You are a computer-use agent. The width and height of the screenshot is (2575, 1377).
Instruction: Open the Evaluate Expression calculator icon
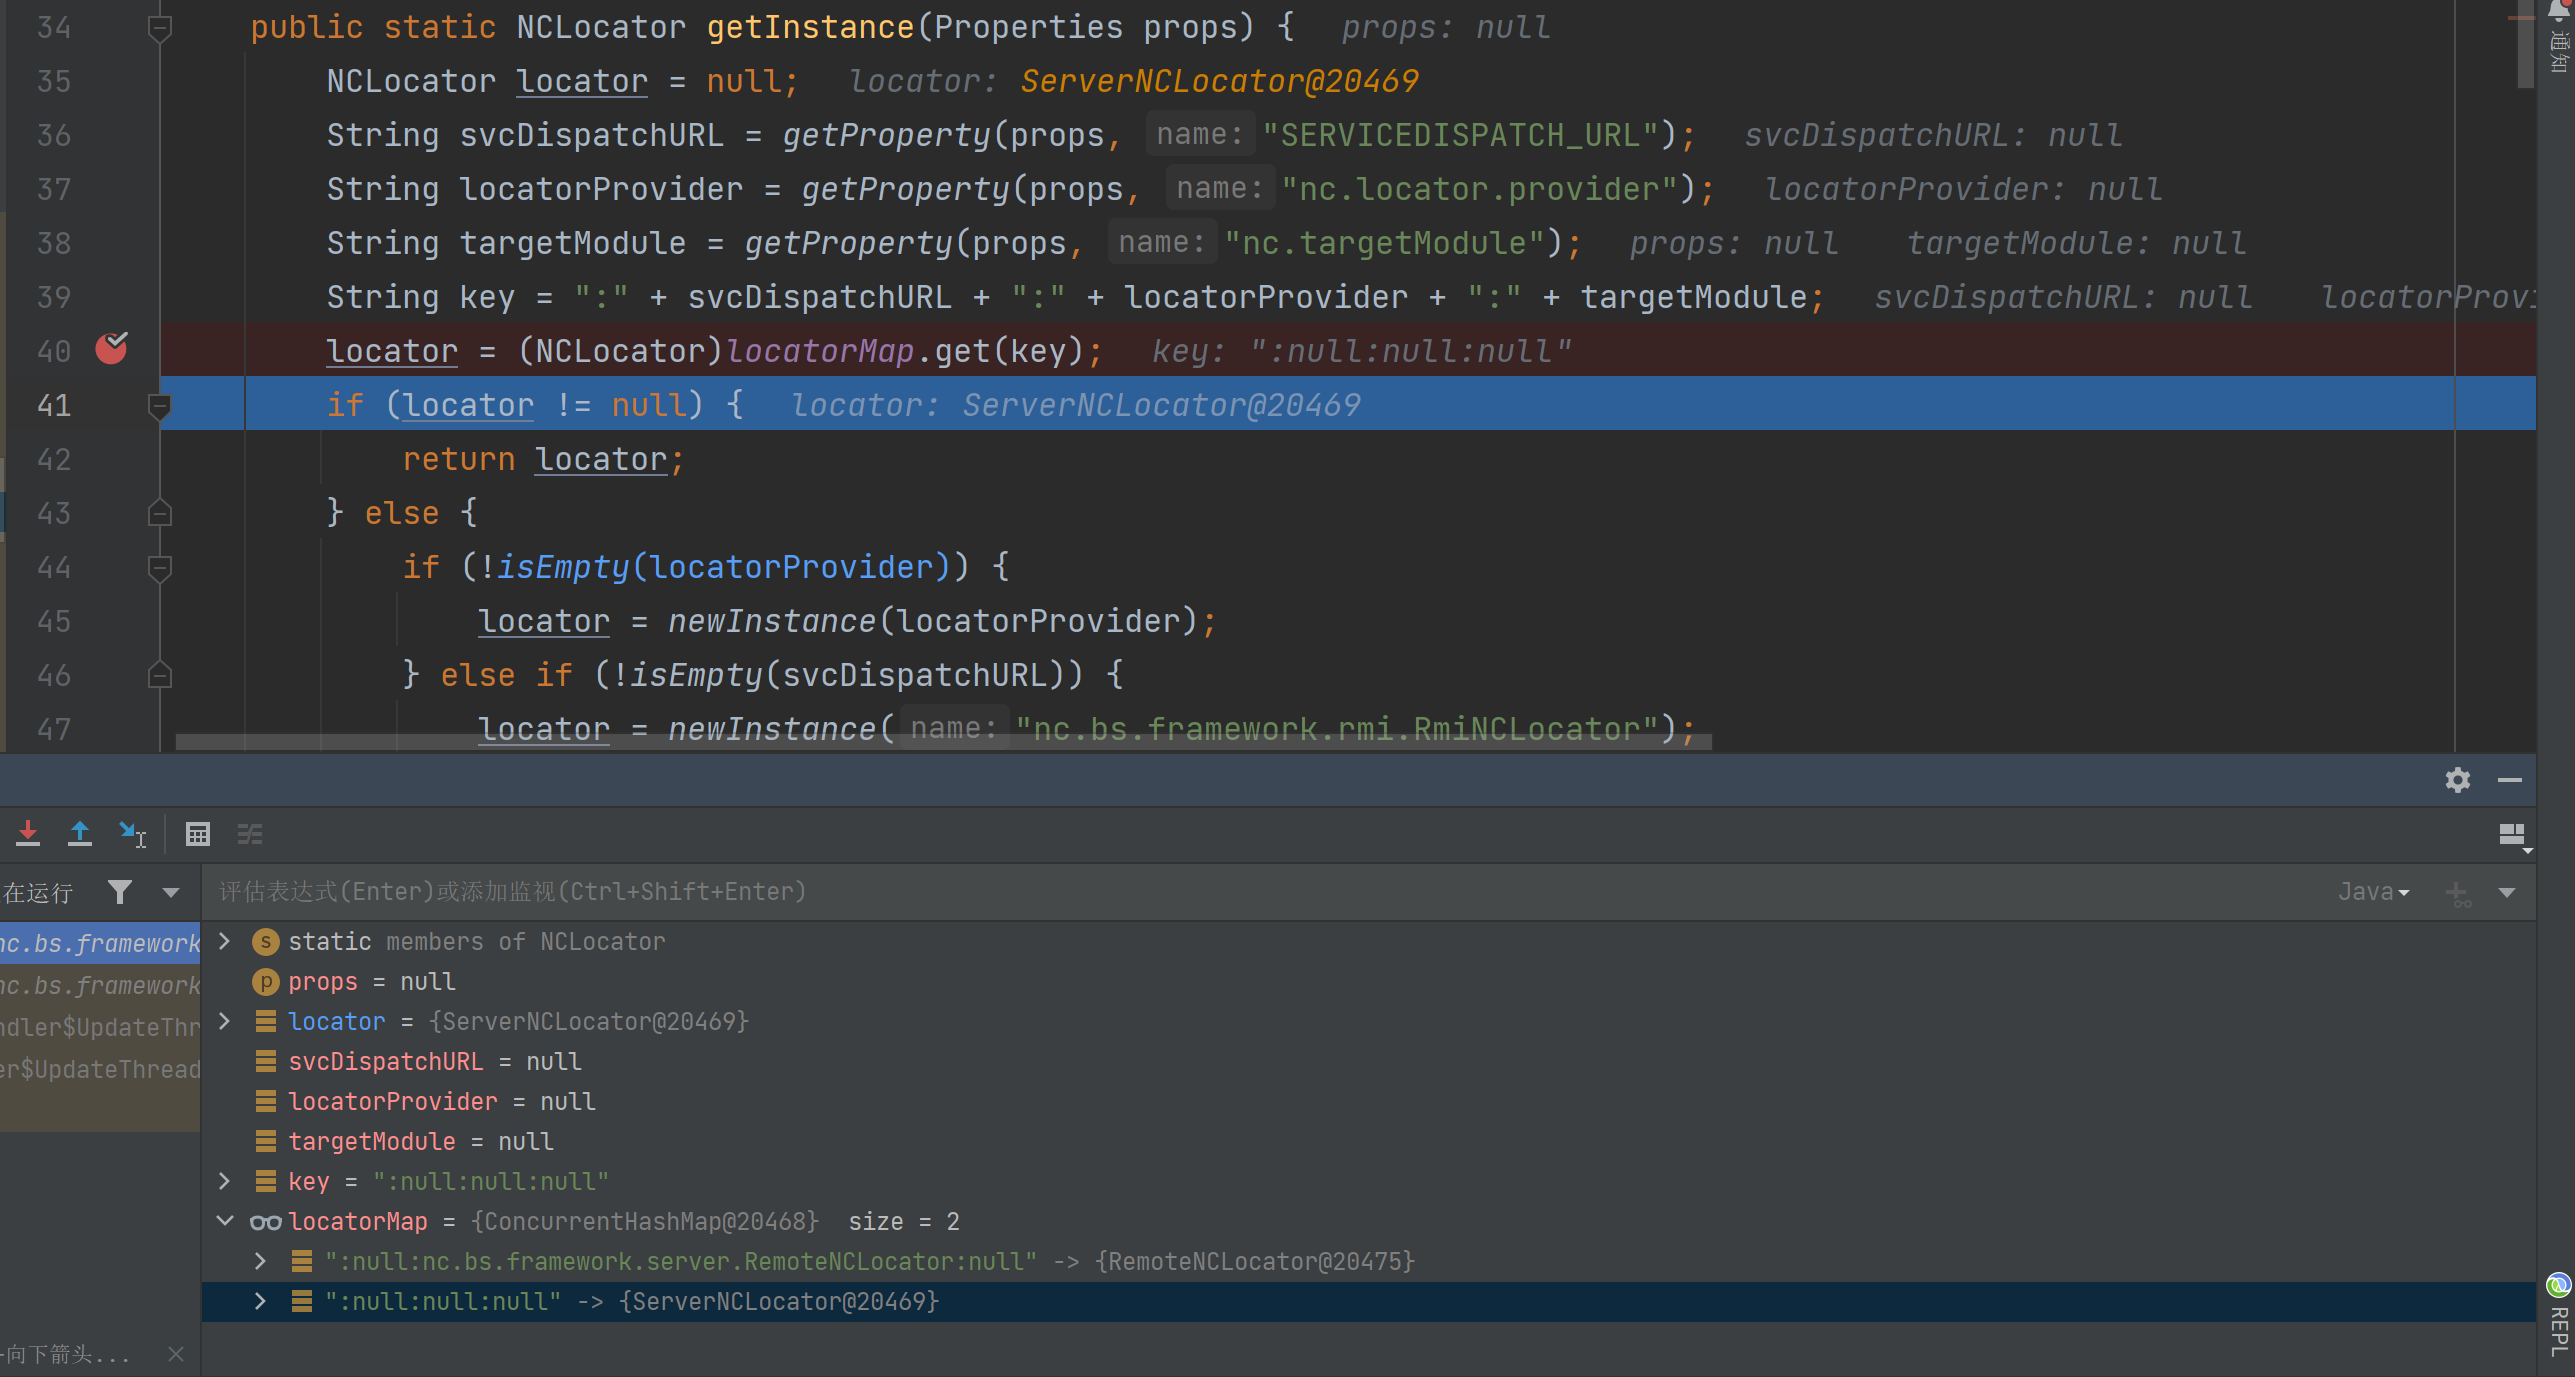coord(198,833)
